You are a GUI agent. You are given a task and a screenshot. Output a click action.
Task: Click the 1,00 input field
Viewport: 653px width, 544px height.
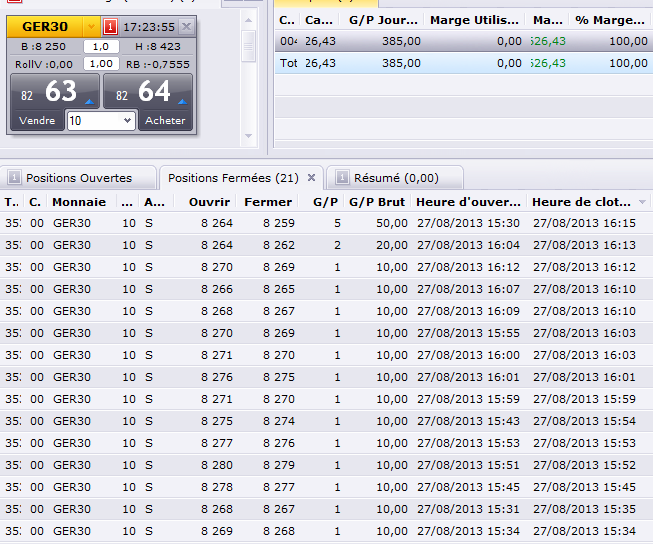(100, 63)
